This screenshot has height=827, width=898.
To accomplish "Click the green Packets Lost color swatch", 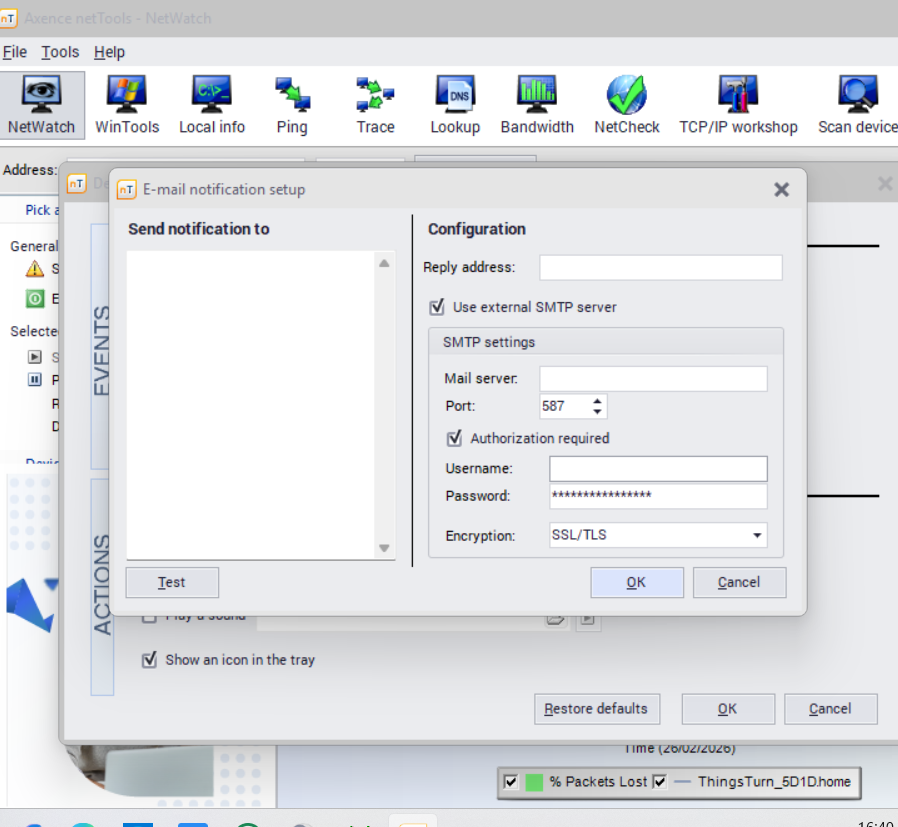I will tap(534, 782).
